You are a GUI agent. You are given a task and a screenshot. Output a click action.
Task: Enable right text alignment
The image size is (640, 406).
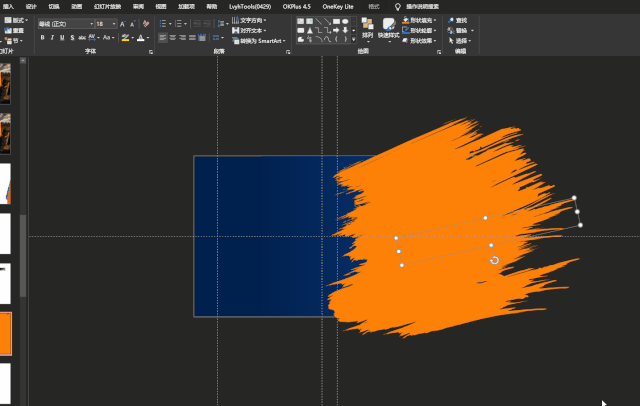coord(182,38)
